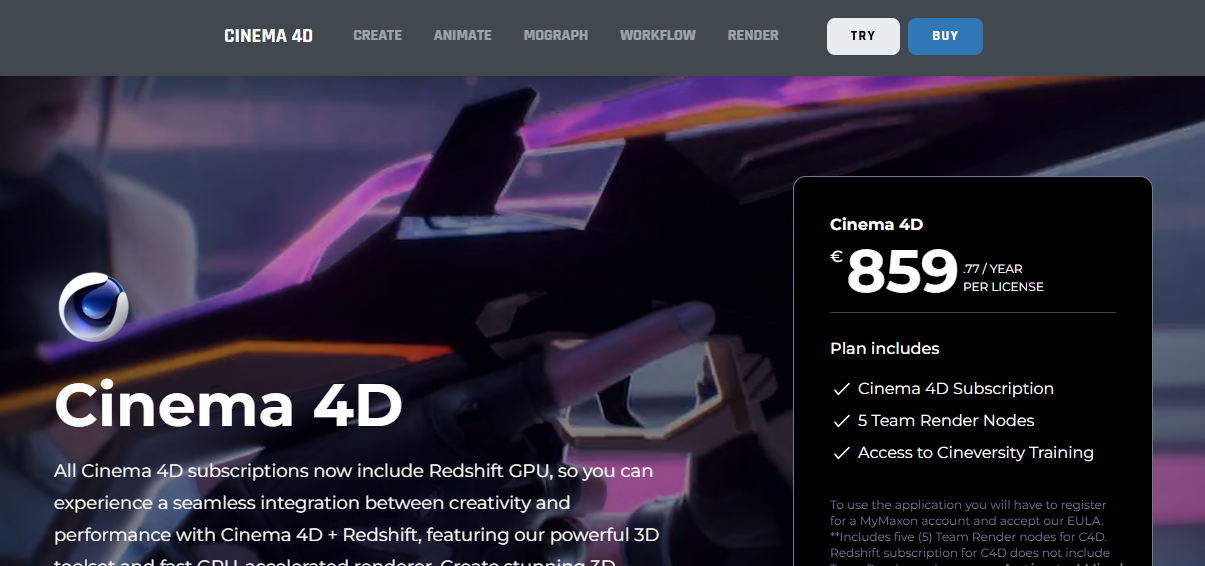This screenshot has height=566, width=1205.
Task: Click the Cineversity Training checkmark icon
Action: (x=841, y=453)
